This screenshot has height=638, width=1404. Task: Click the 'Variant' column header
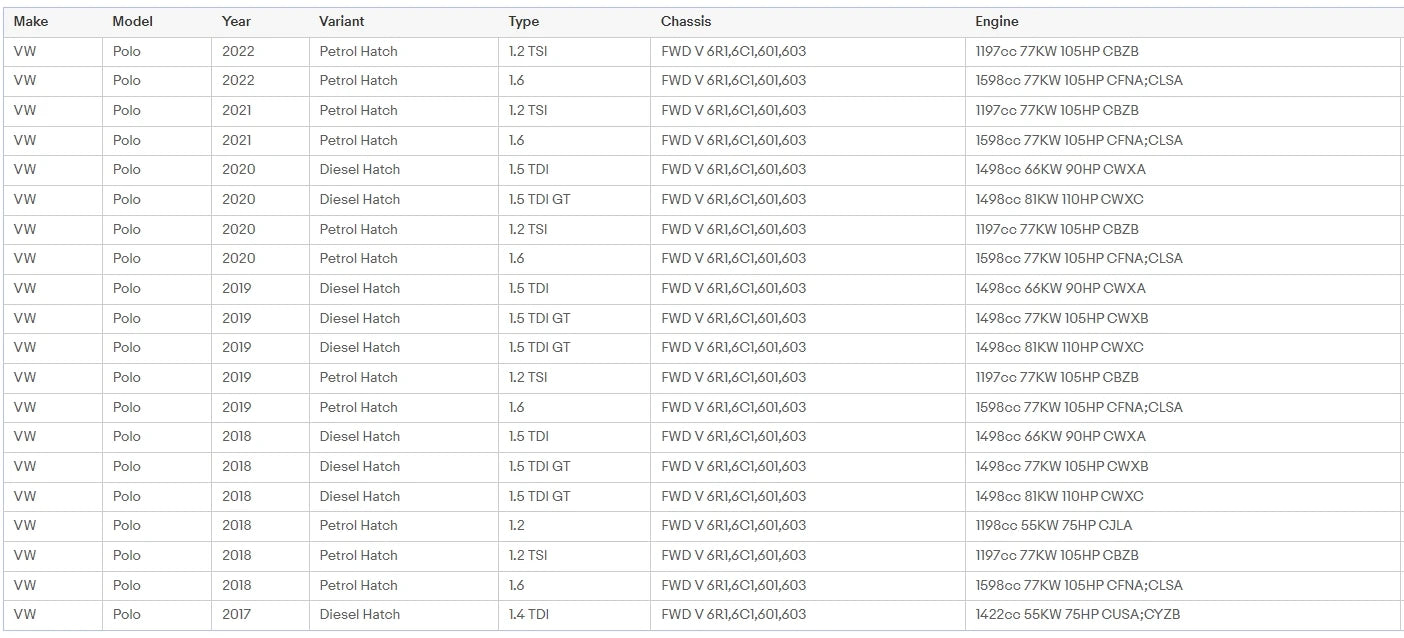pyautogui.click(x=342, y=21)
